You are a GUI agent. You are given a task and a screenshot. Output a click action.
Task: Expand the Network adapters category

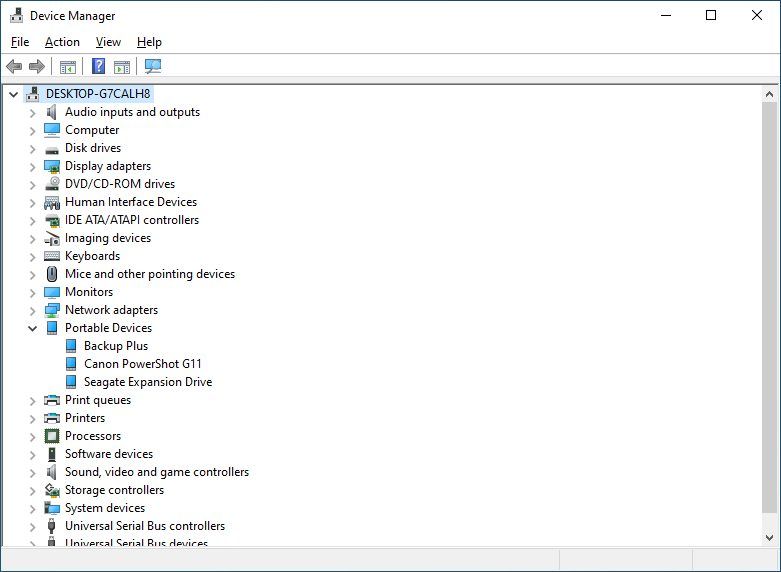coord(32,310)
